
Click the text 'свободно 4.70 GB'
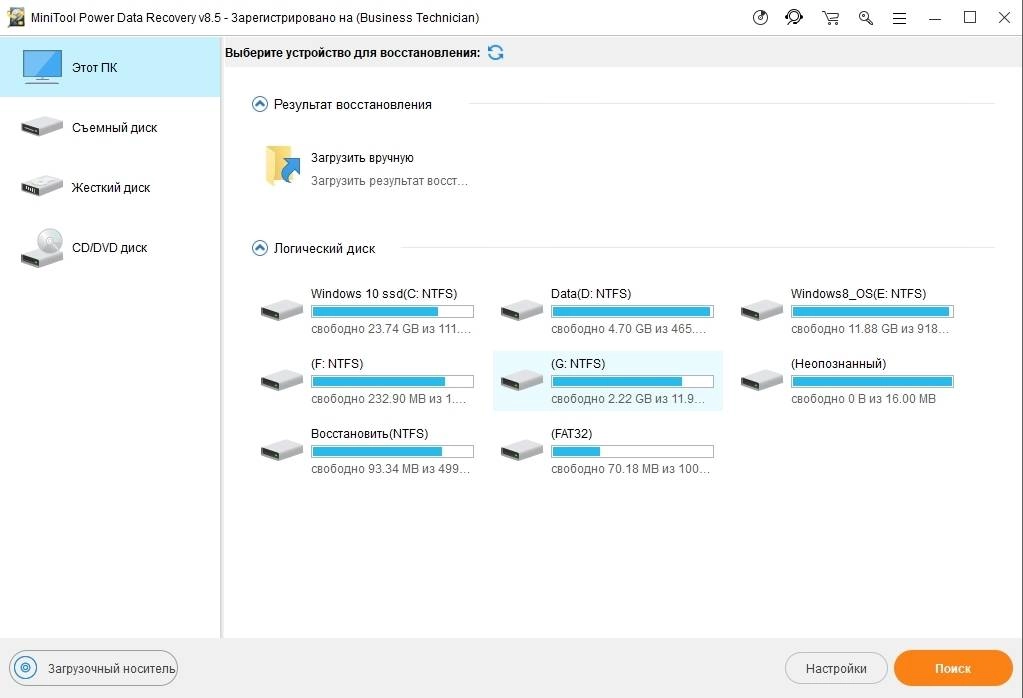click(601, 329)
